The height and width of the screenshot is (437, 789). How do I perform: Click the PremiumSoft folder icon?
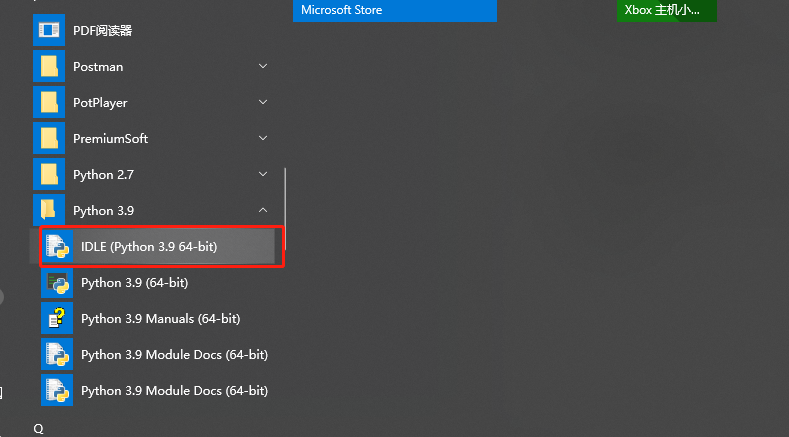pos(49,138)
